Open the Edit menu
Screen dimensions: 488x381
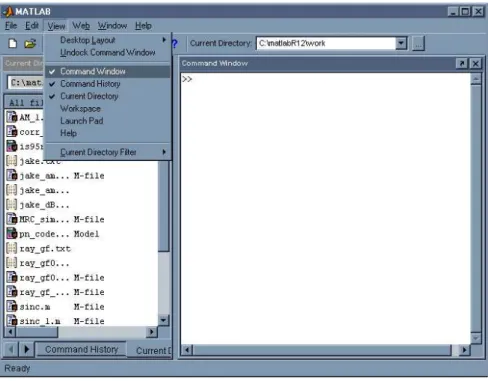point(32,26)
